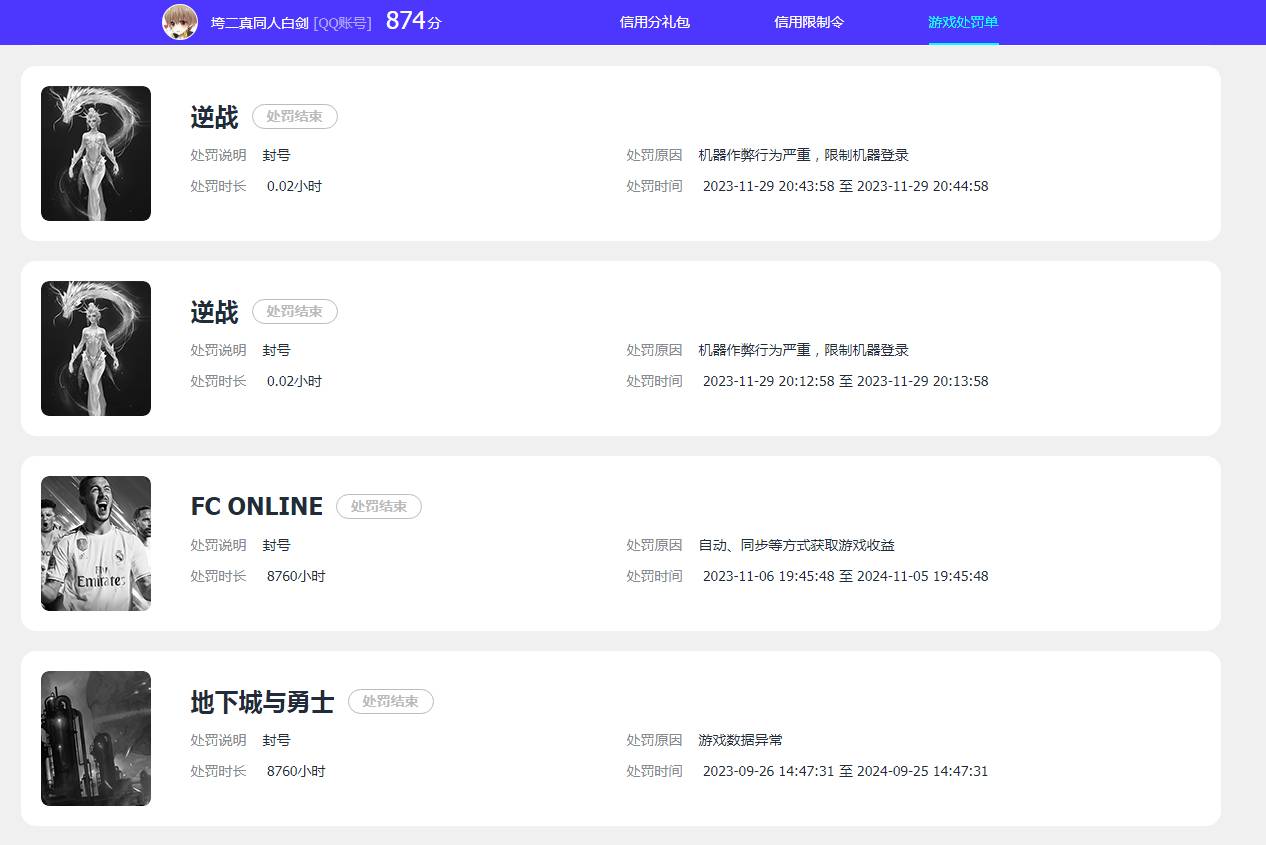Switch to the 信用限制令 tab
Image resolution: width=1266 pixels, height=845 pixels.
pyautogui.click(x=811, y=22)
